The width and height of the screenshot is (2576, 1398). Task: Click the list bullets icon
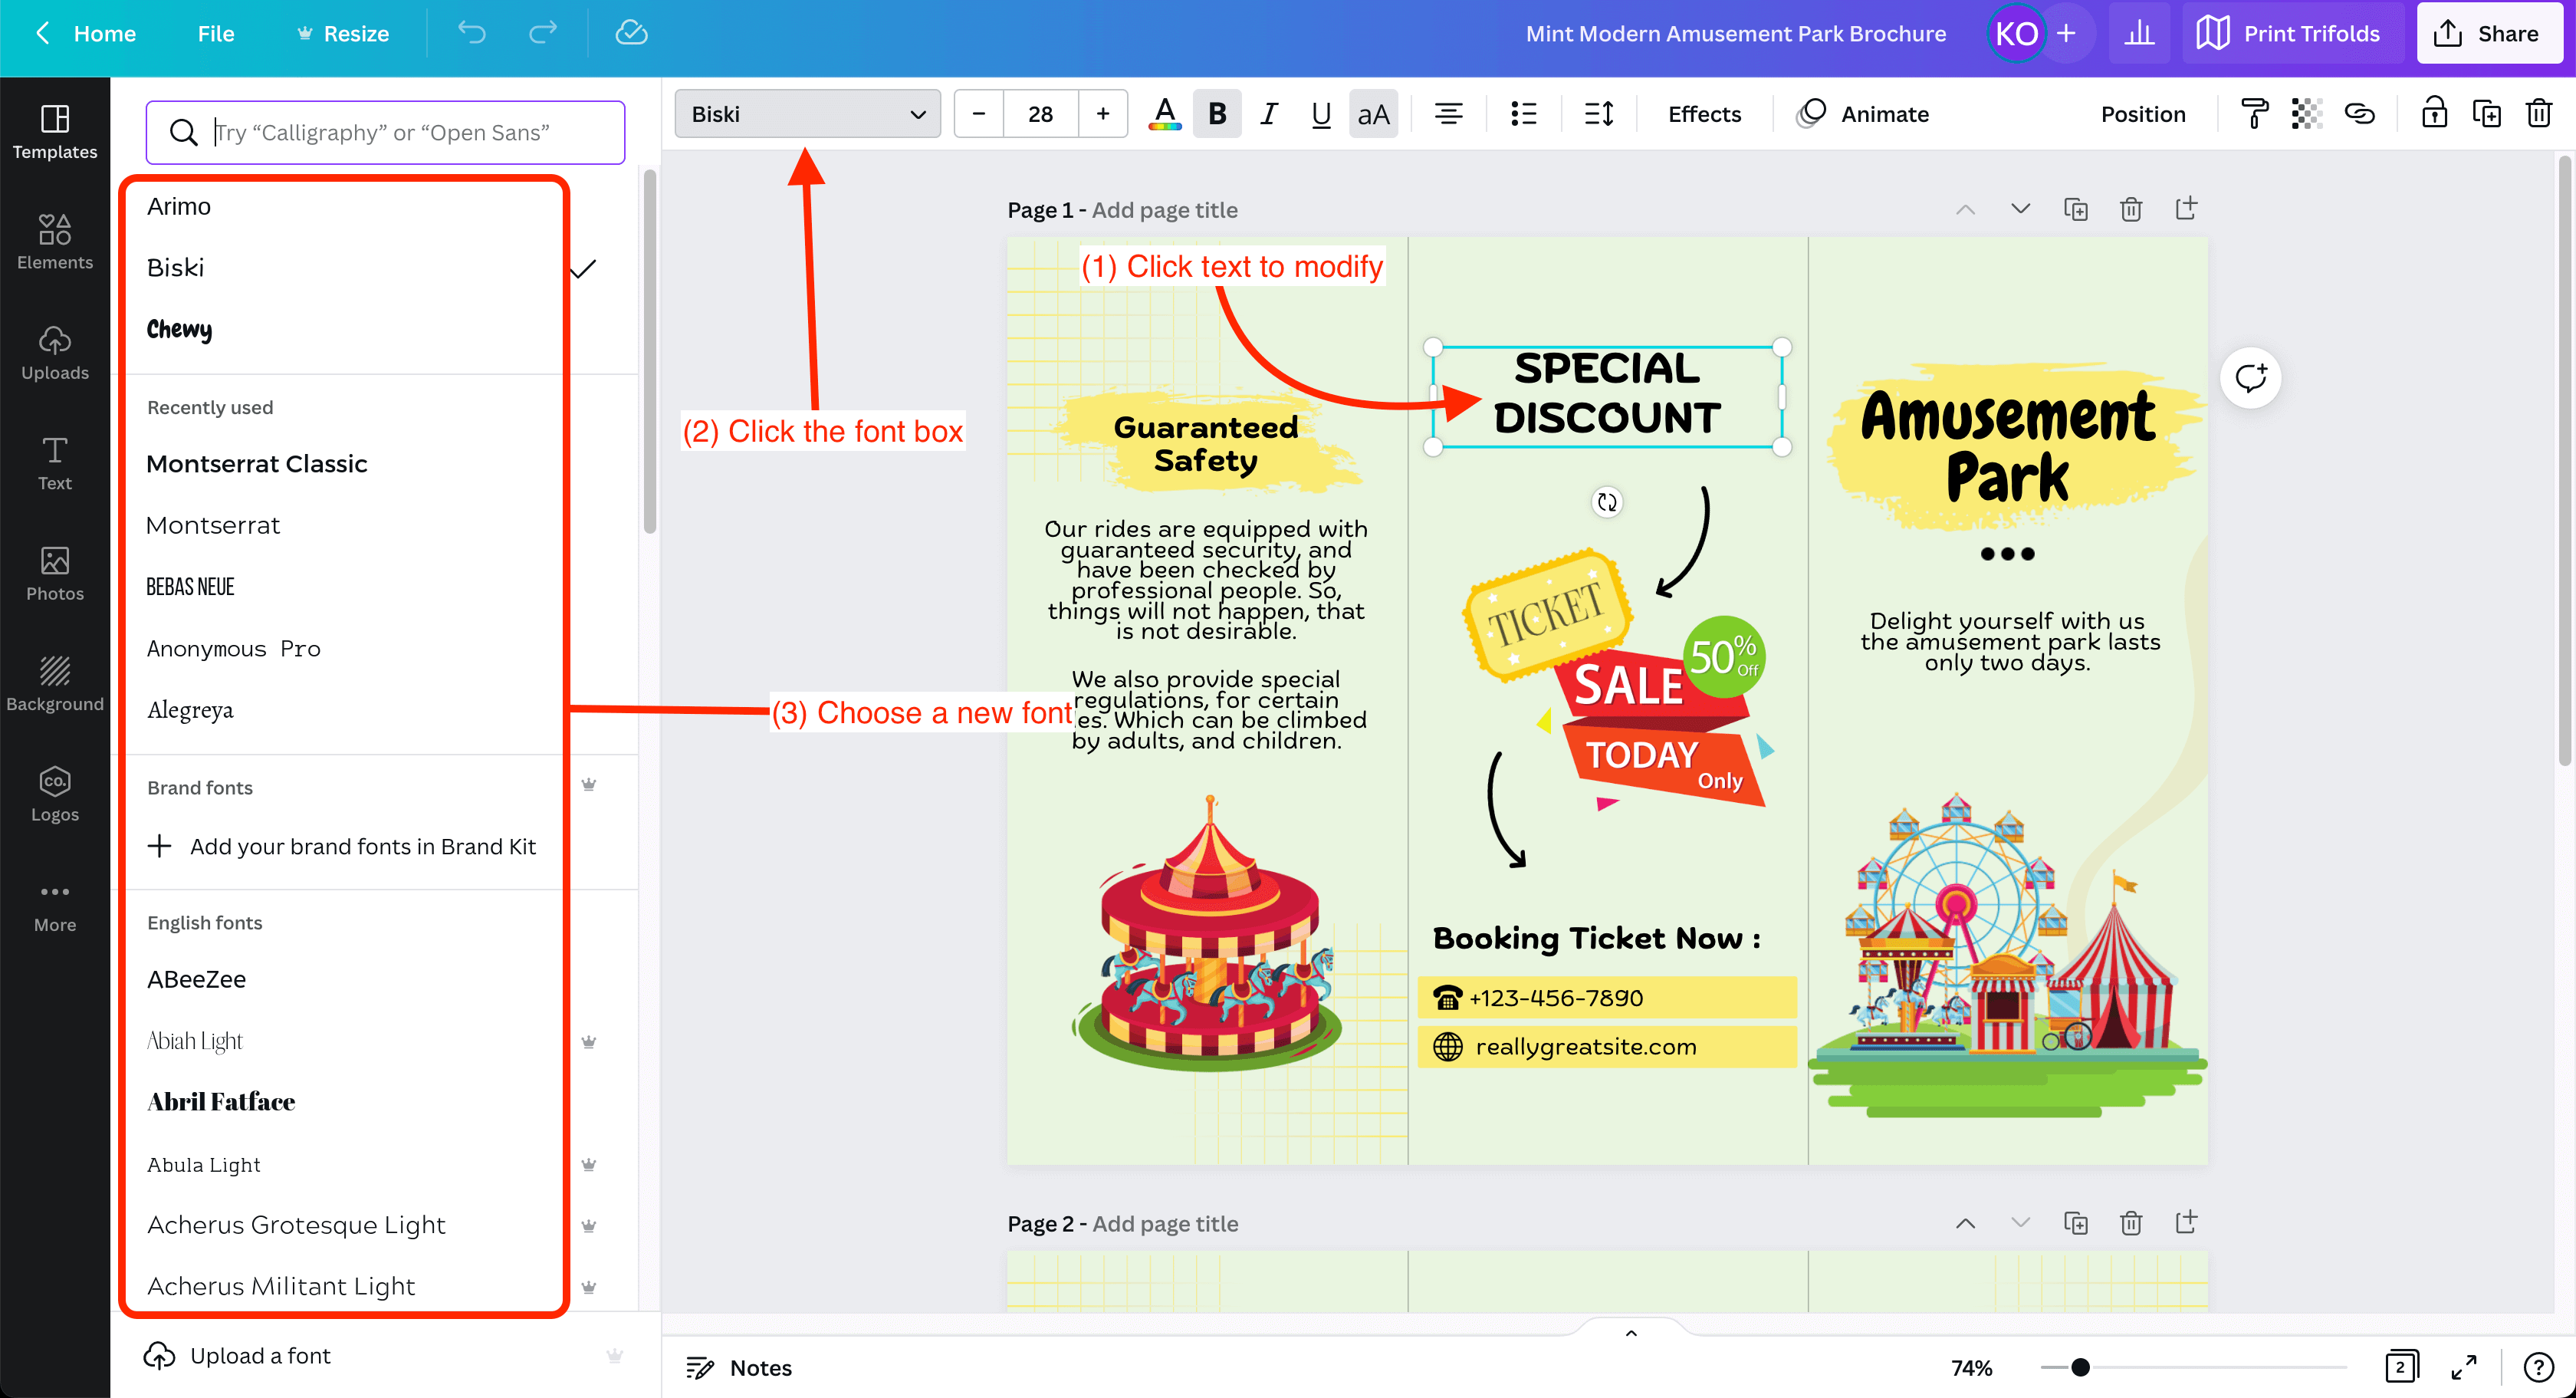(x=1523, y=114)
